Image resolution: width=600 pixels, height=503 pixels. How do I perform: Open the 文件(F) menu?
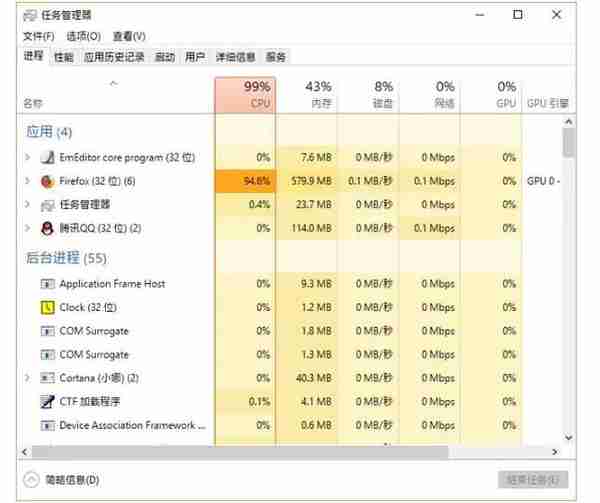[x=39, y=36]
